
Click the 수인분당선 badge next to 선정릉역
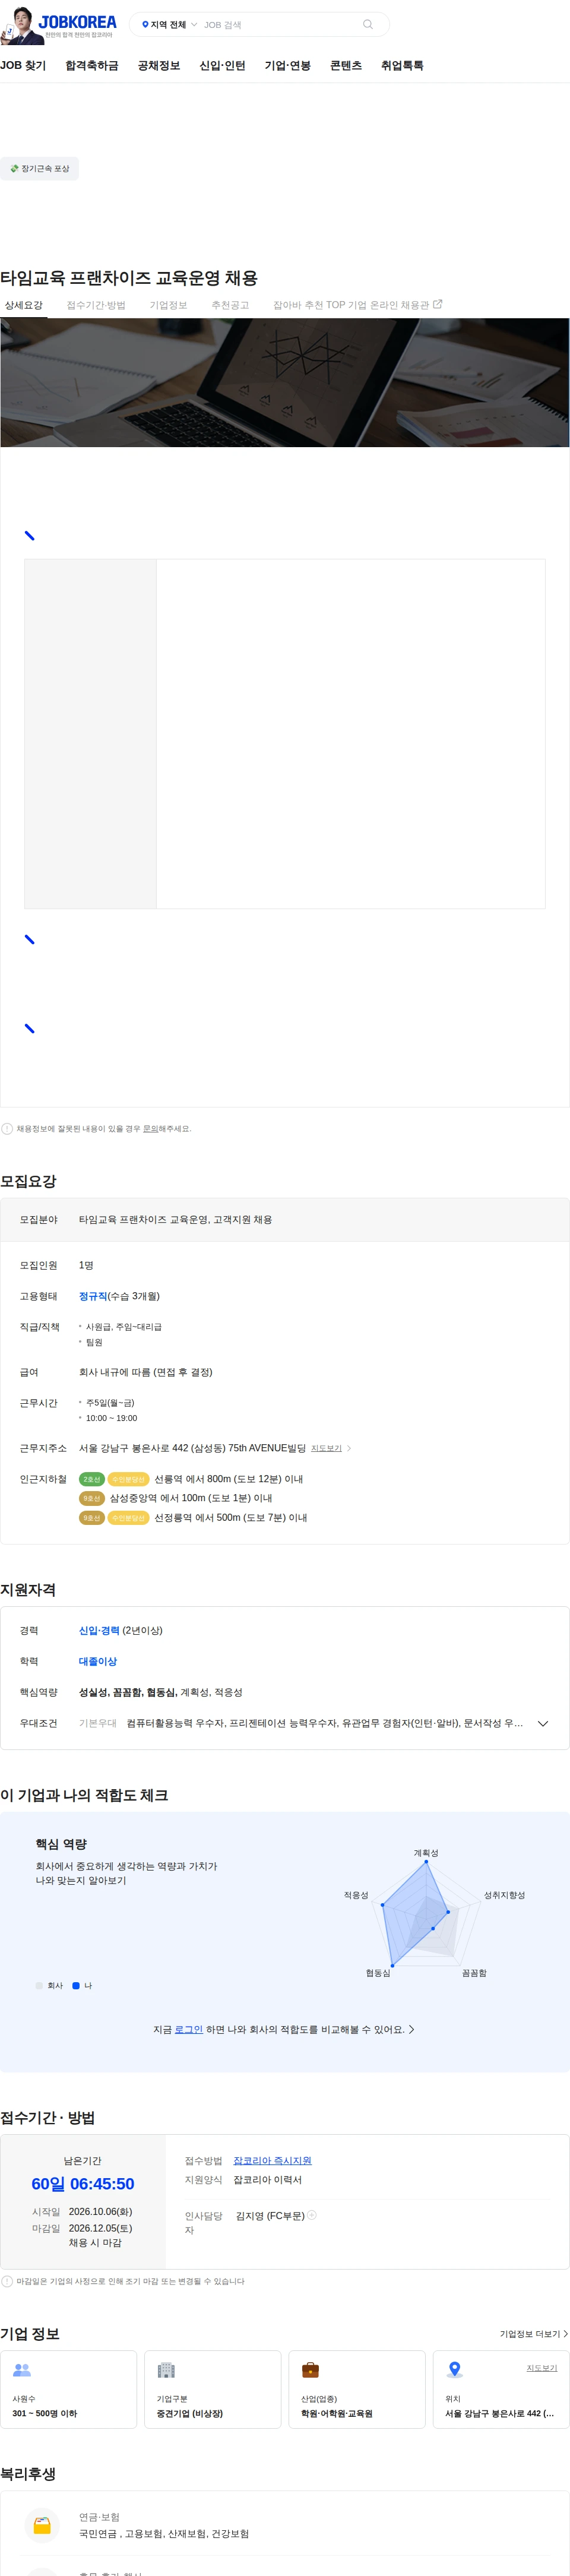pyautogui.click(x=128, y=1517)
